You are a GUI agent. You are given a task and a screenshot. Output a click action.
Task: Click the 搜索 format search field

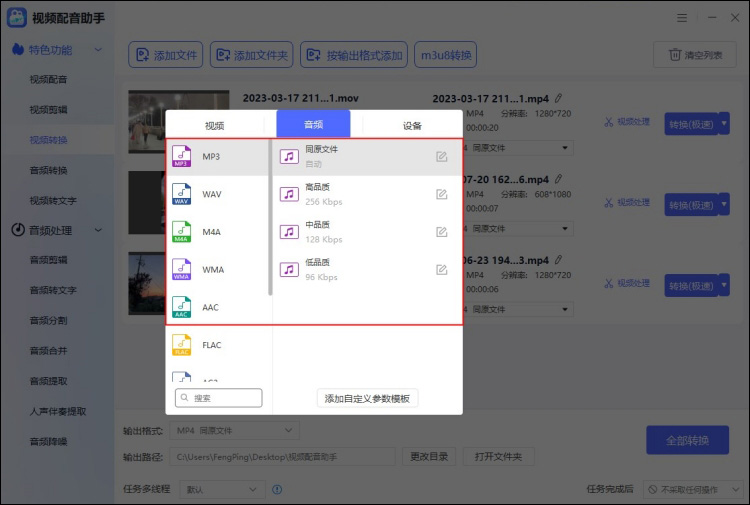pyautogui.click(x=218, y=398)
